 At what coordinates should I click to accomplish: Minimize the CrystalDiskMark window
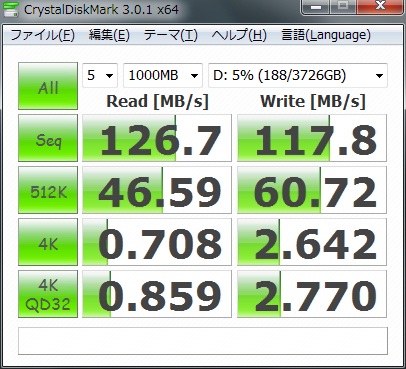[x=316, y=7]
